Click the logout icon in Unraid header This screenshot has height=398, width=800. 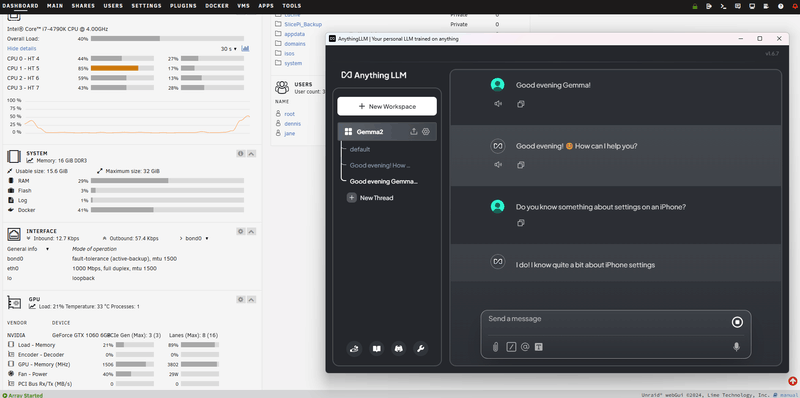click(x=709, y=6)
